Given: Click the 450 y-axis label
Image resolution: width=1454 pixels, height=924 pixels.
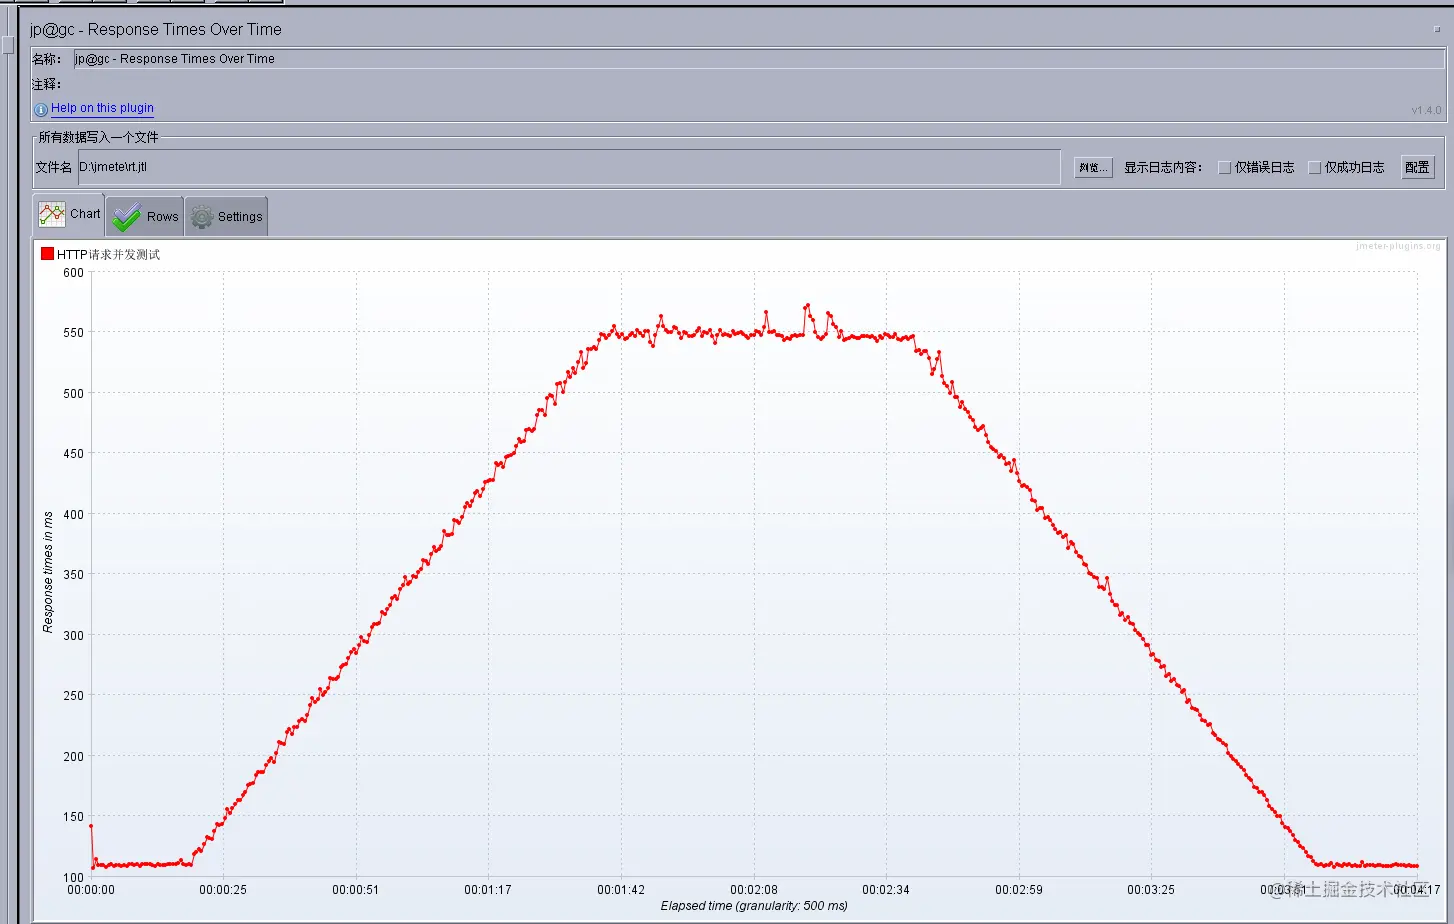Looking at the screenshot, I should coord(74,454).
